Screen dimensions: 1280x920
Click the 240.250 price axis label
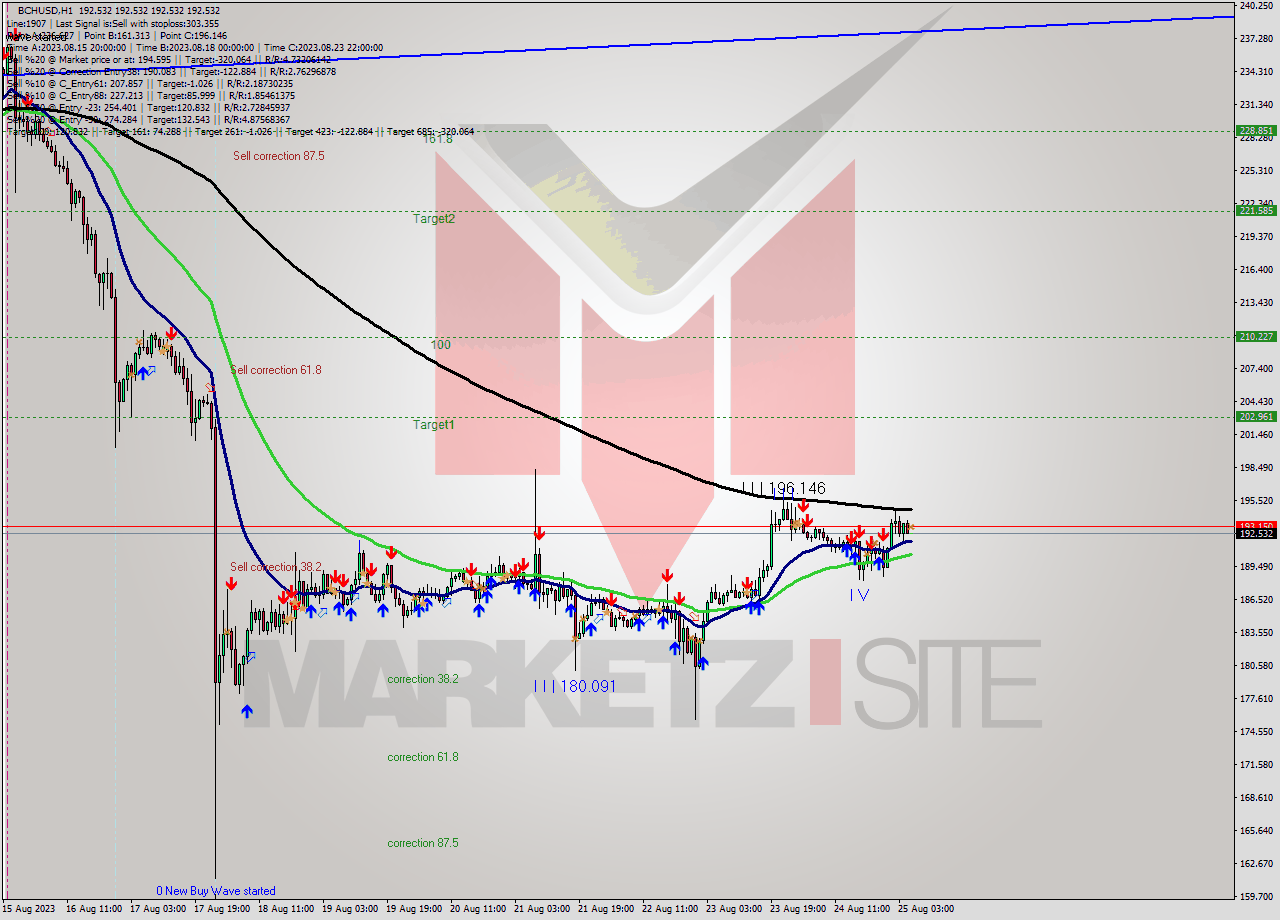[x=1256, y=6]
